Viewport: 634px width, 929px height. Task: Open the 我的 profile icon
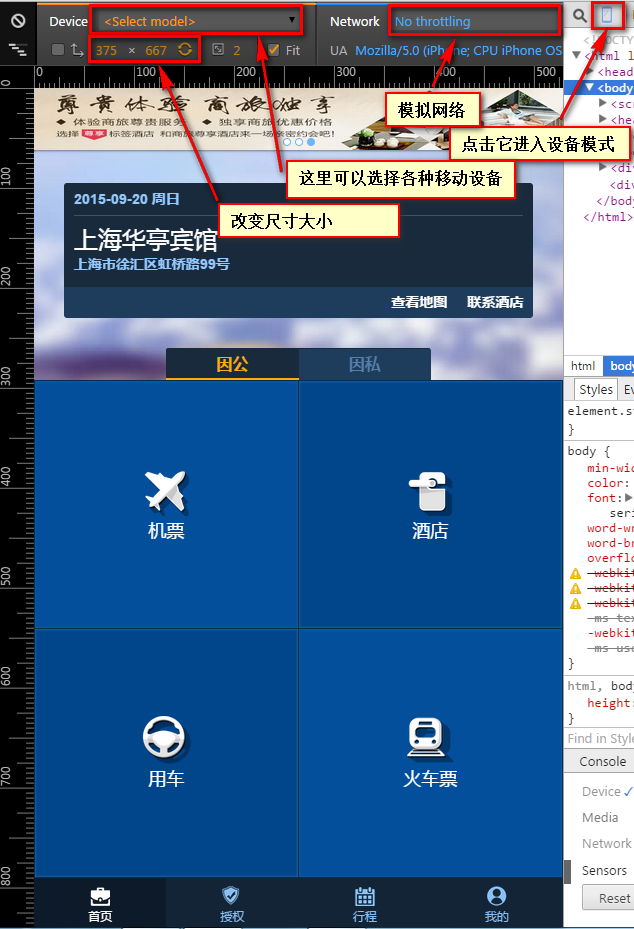click(x=497, y=896)
